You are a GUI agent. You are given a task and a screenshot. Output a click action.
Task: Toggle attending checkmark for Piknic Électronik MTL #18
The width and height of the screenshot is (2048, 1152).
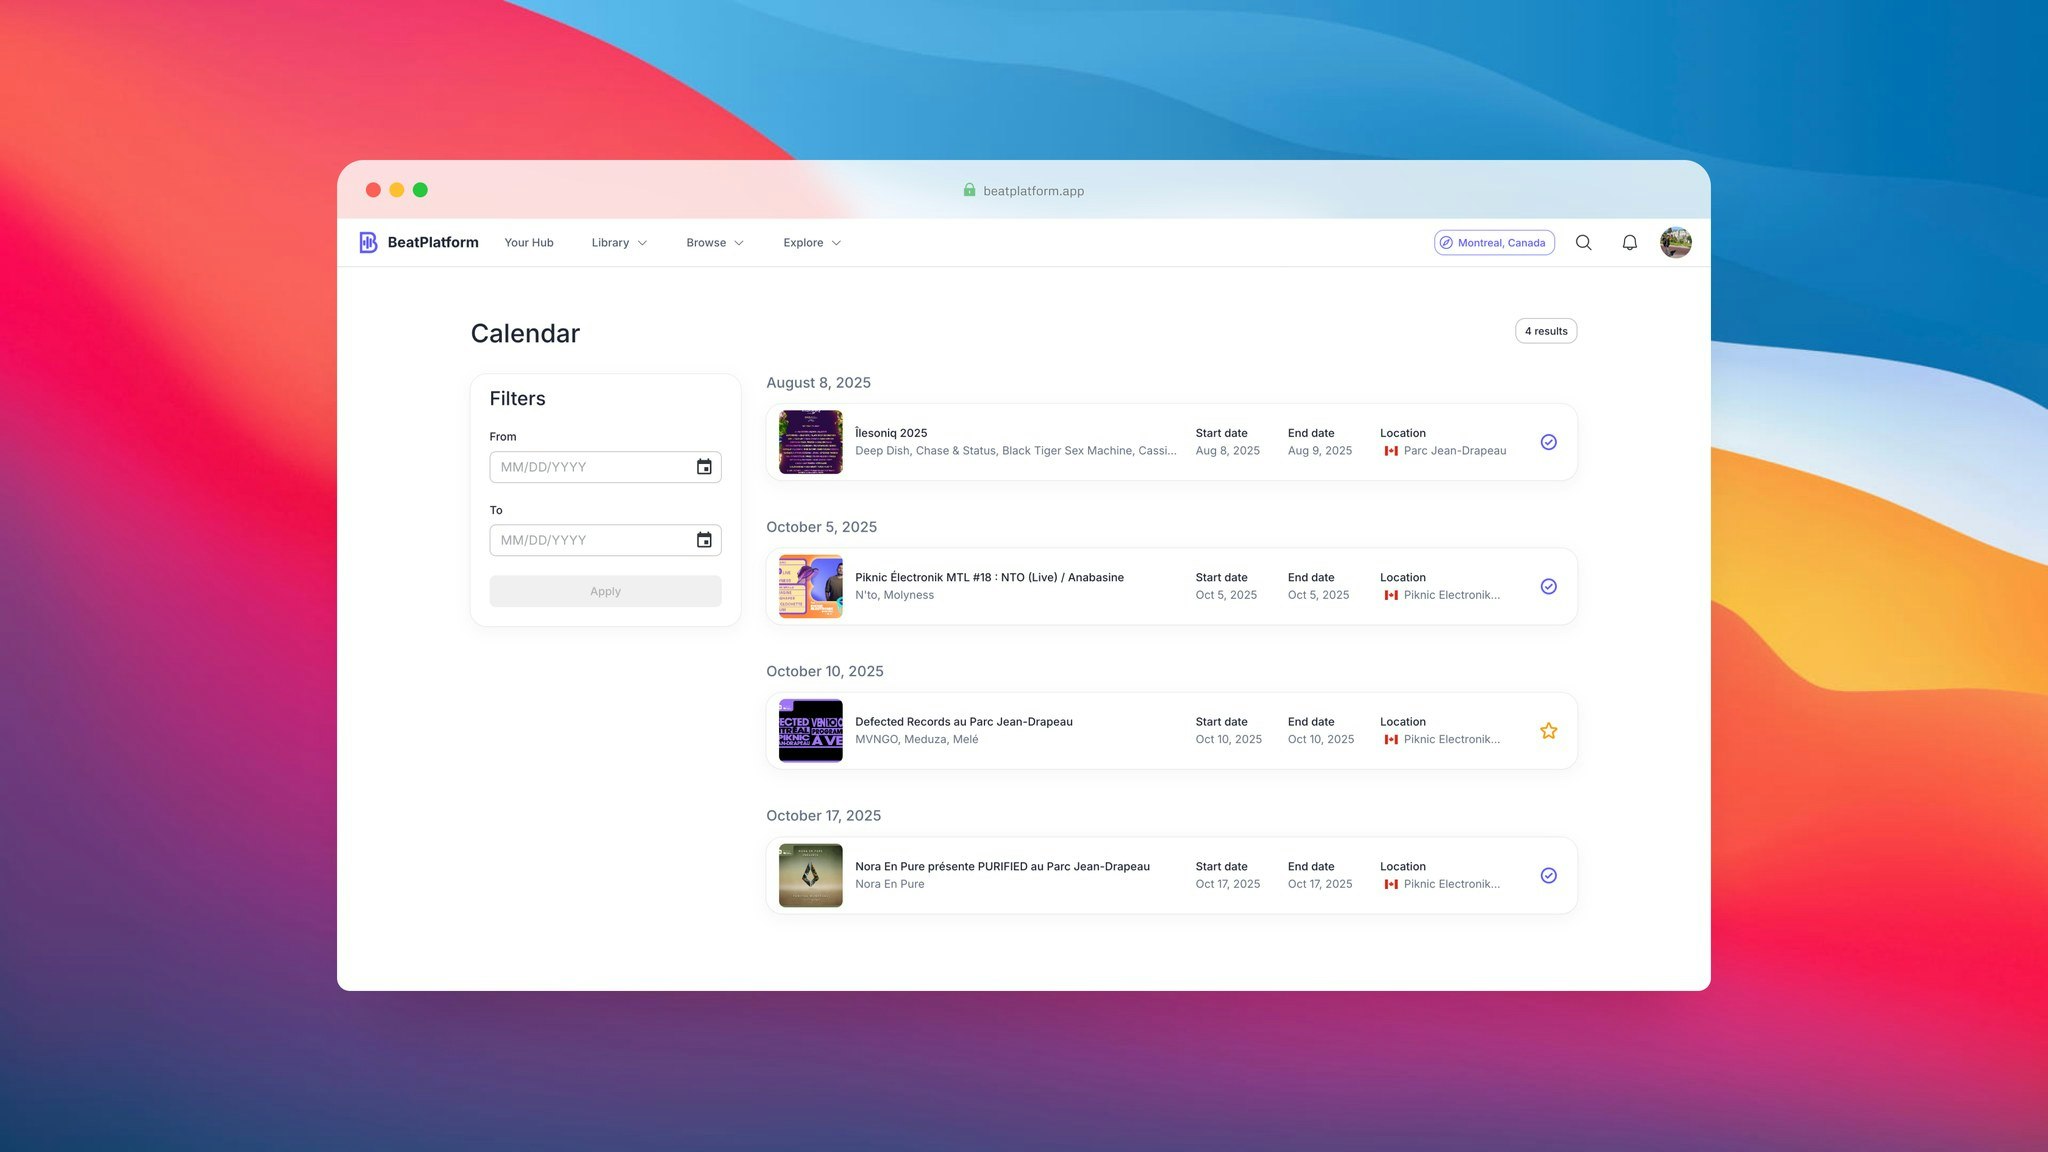[1548, 587]
